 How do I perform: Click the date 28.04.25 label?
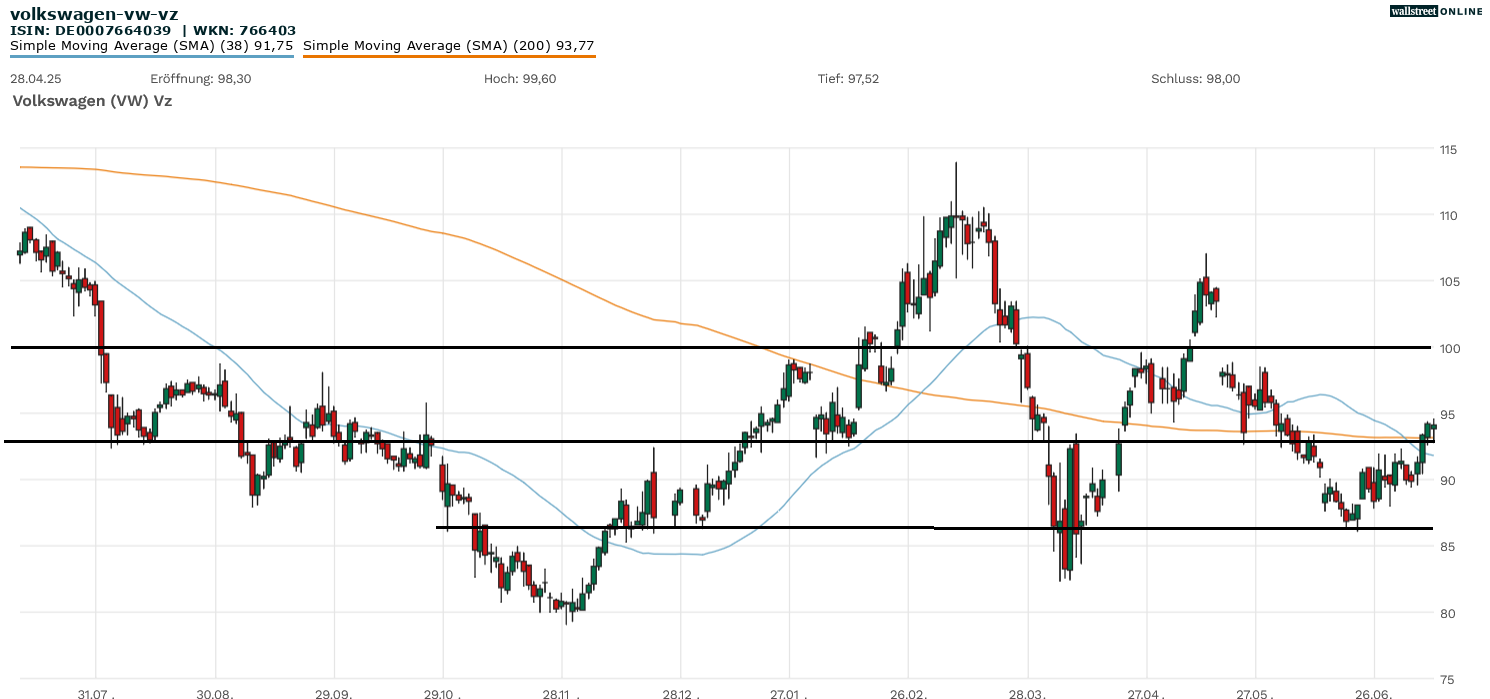36,78
